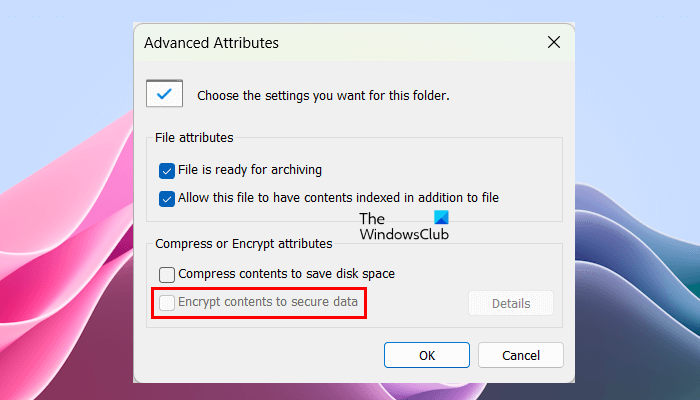Untick the 'File is ready for archiving' checkbox

[167, 171]
